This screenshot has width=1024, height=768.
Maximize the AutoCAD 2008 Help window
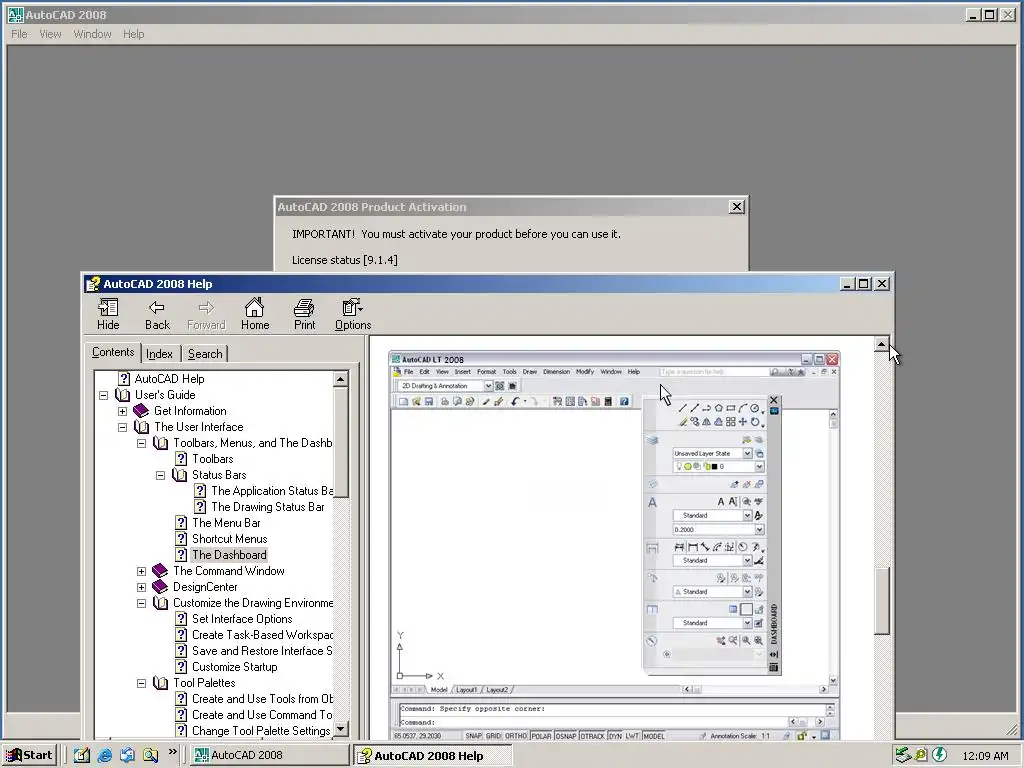tap(863, 283)
